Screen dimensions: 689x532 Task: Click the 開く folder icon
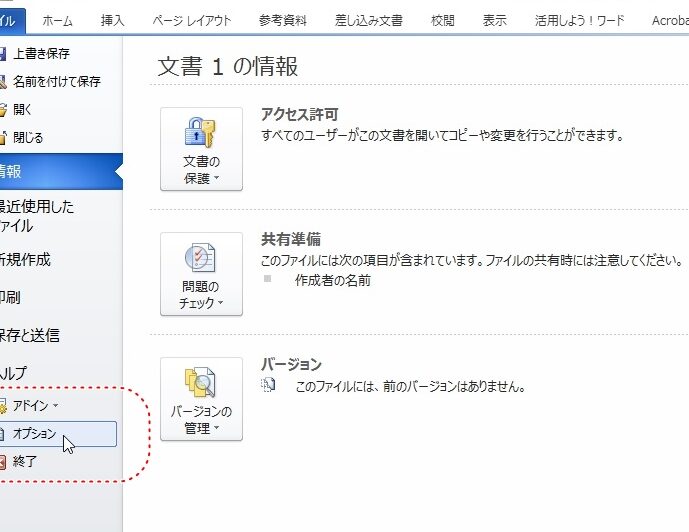click(3, 110)
